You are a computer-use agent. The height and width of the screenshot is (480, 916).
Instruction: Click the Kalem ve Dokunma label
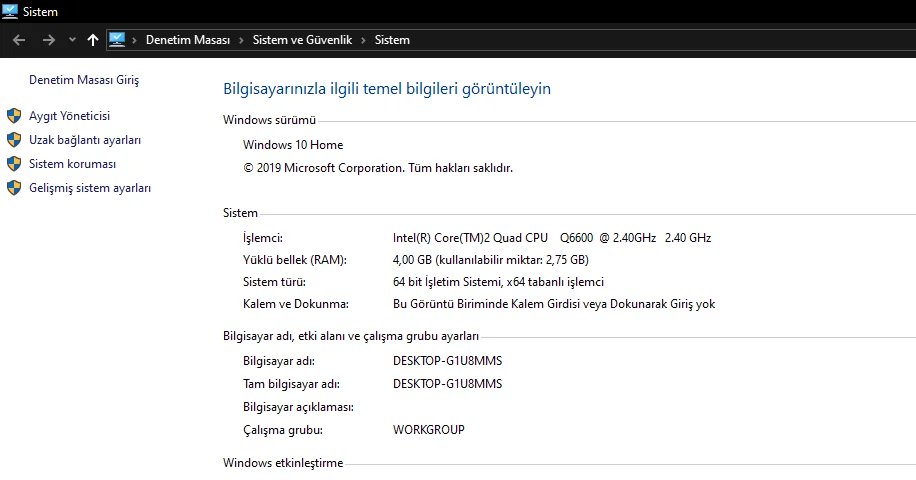296,304
